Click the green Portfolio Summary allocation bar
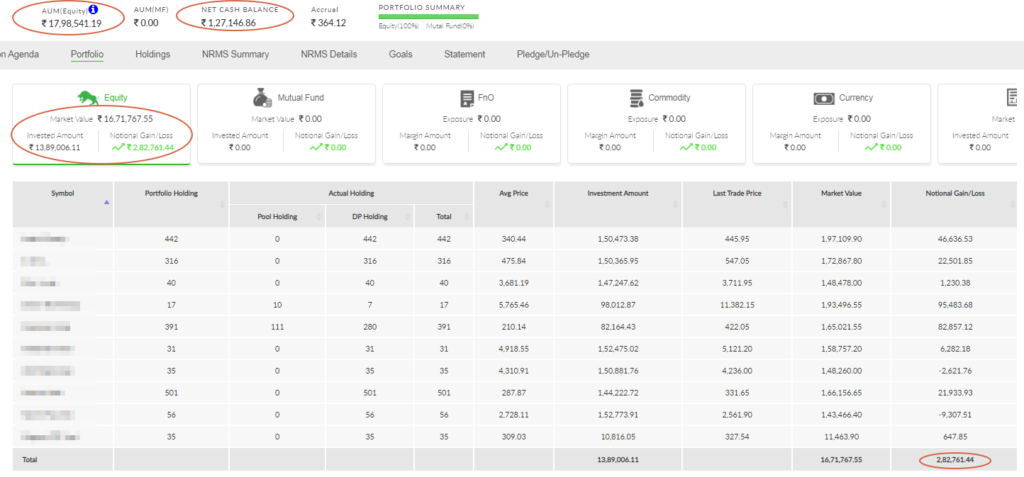This screenshot has width=1024, height=477. (428, 16)
